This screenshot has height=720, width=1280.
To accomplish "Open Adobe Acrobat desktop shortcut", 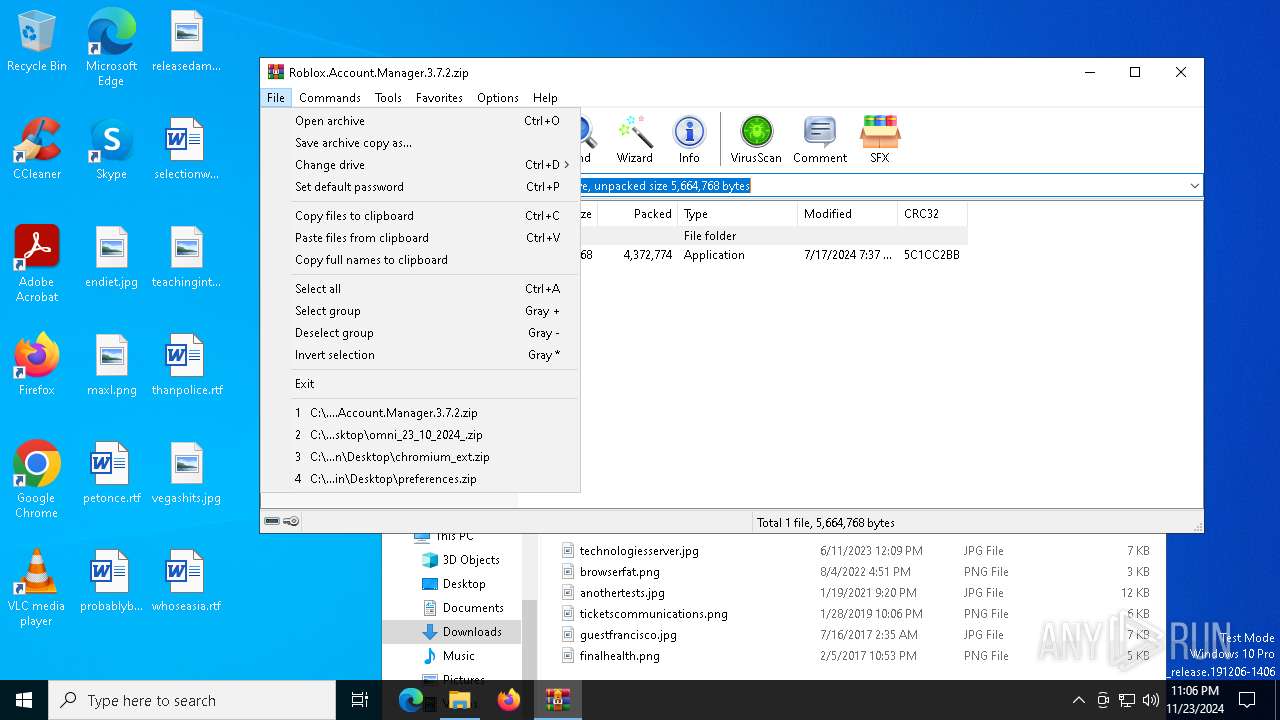I will tap(37, 263).
